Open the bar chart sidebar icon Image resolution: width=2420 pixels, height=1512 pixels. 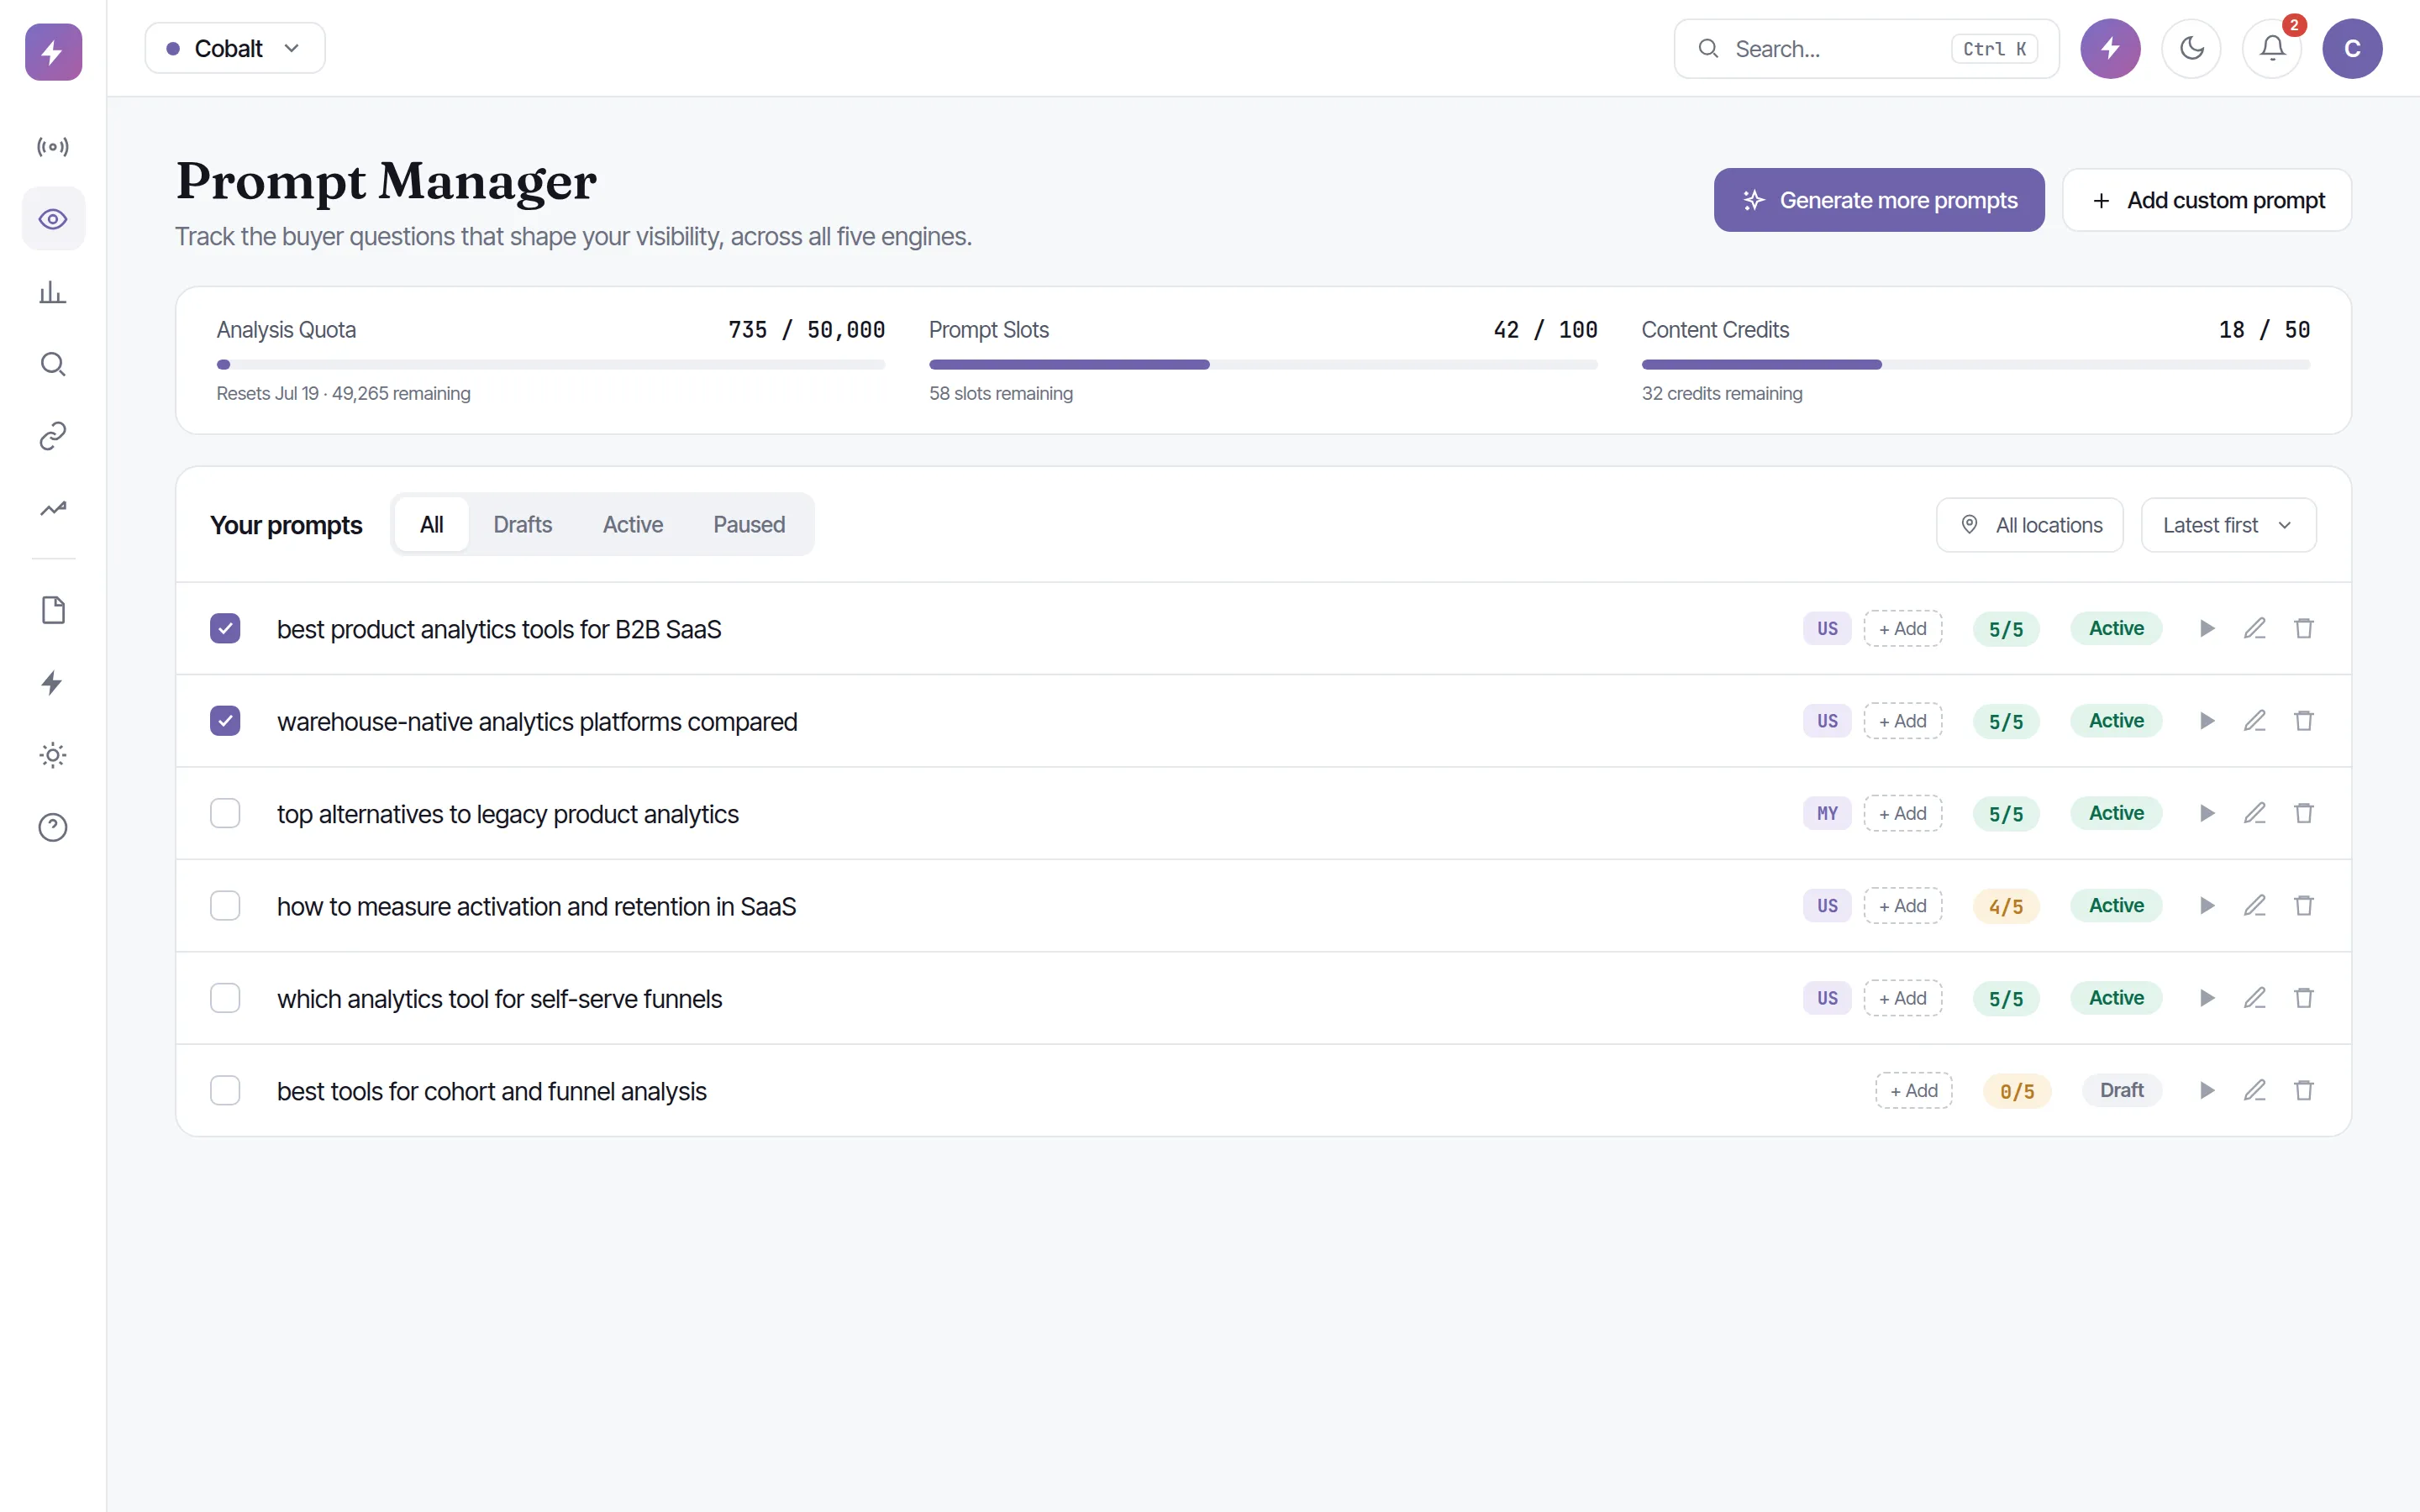click(53, 292)
